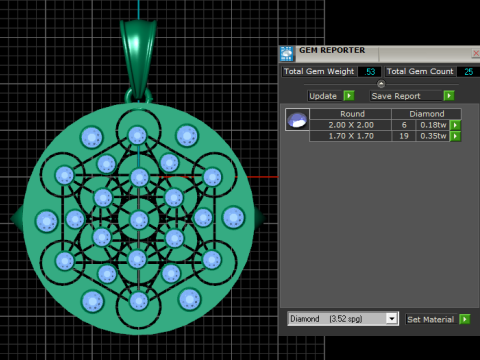The width and height of the screenshot is (480, 360).
Task: Click the Total Gem Count value 25
Action: pyautogui.click(x=468, y=72)
